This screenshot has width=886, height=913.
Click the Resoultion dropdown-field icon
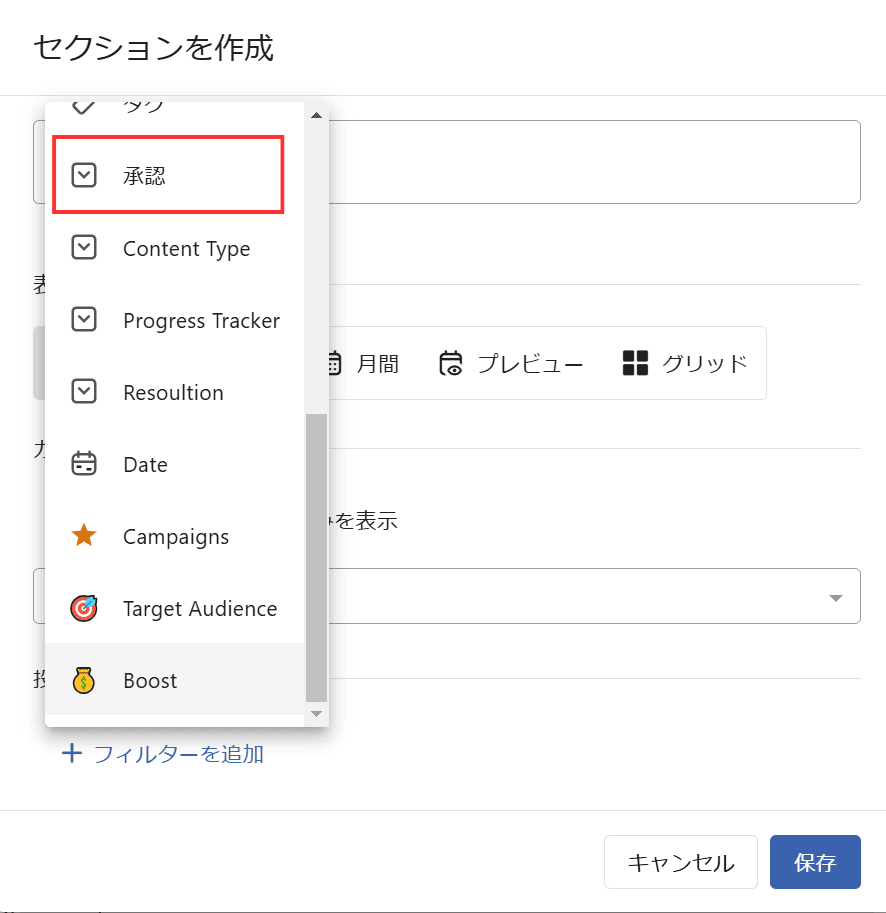tap(85, 393)
